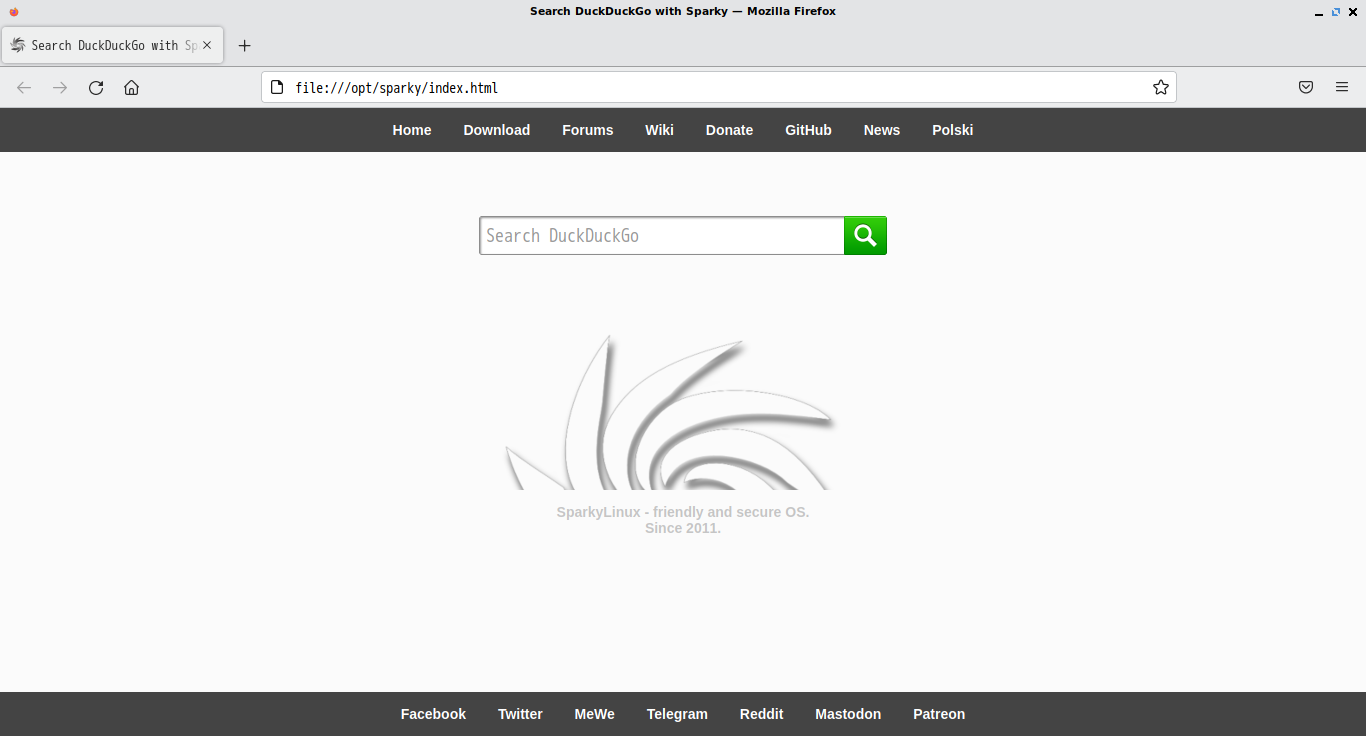Click the URL address bar
This screenshot has height=736, width=1366.
pyautogui.click(x=718, y=88)
